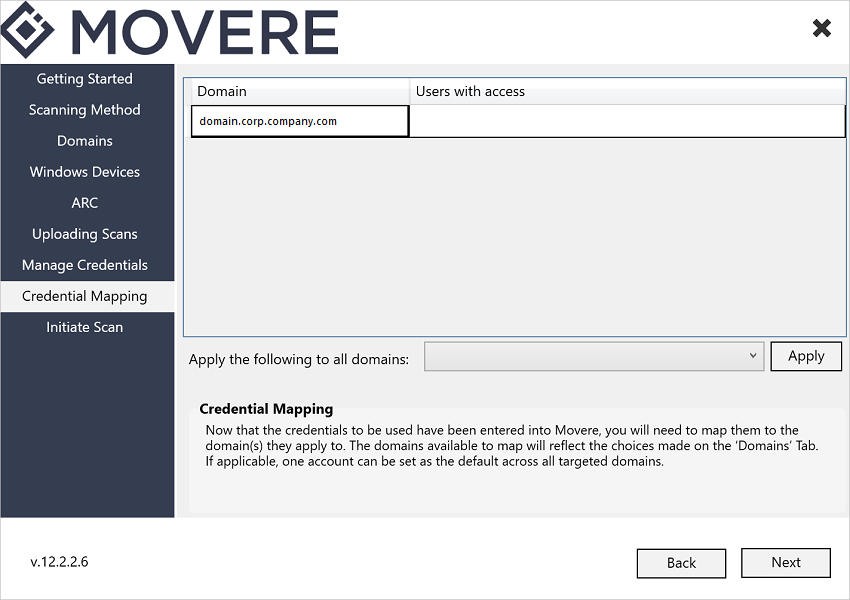Click the Credential Mapping description heading
Screen dimensions: 850x600
pos(266,409)
